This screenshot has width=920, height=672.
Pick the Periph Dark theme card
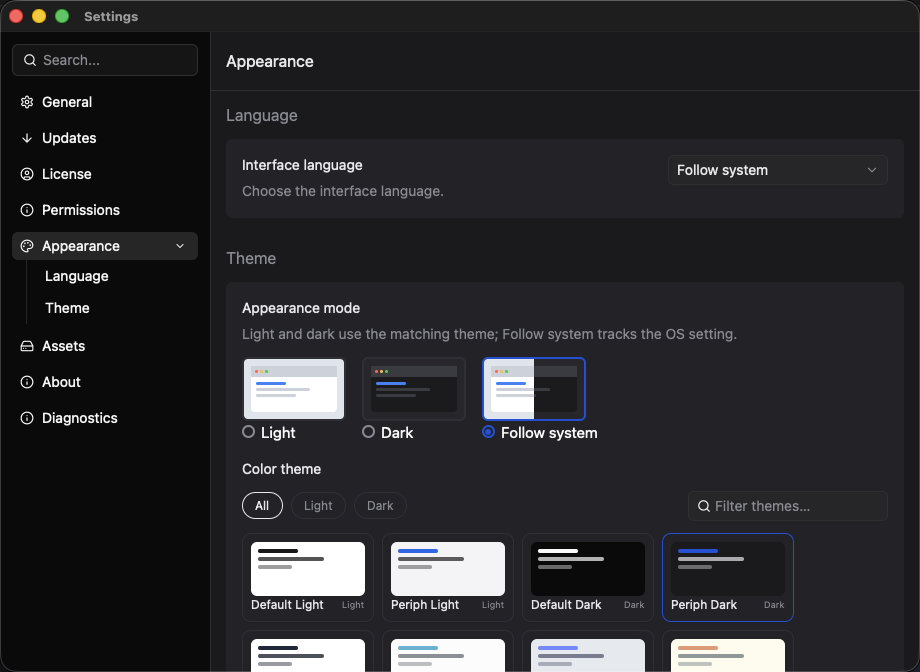[x=728, y=578]
